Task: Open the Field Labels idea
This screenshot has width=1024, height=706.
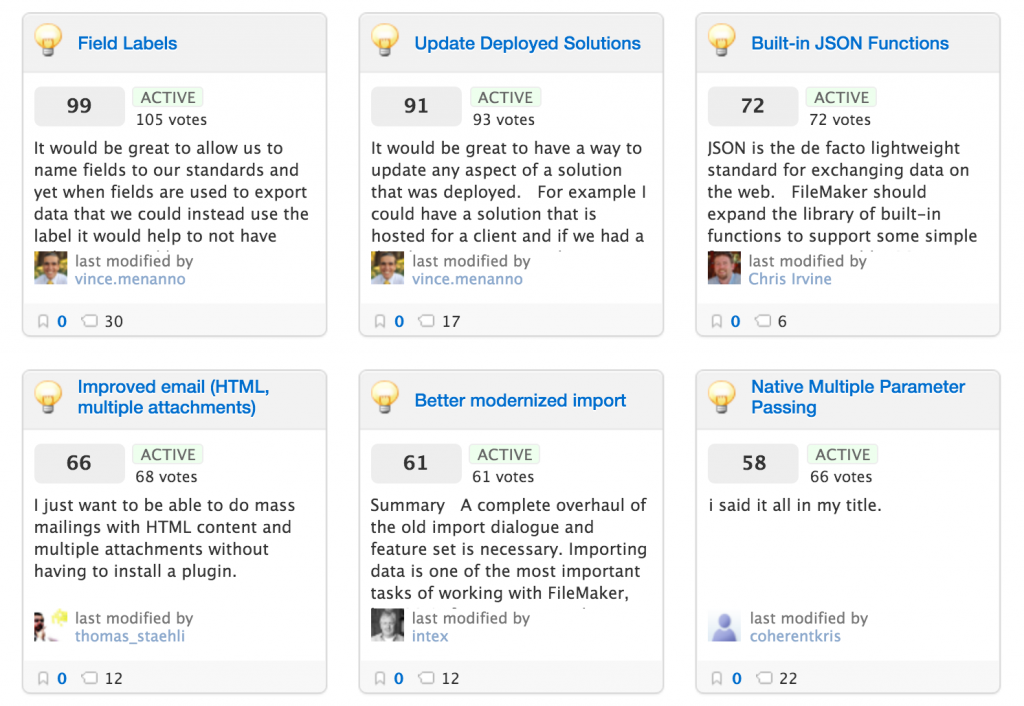Action: (x=130, y=43)
